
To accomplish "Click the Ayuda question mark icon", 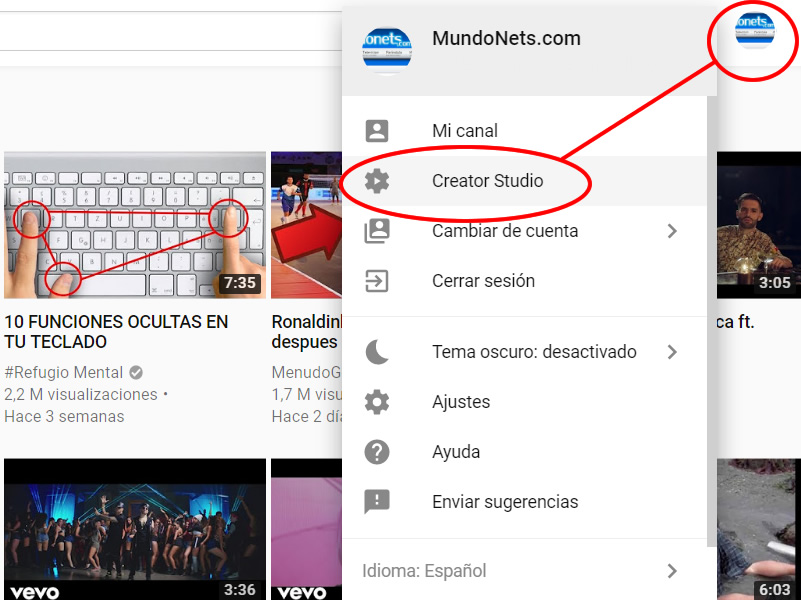I will click(x=377, y=452).
